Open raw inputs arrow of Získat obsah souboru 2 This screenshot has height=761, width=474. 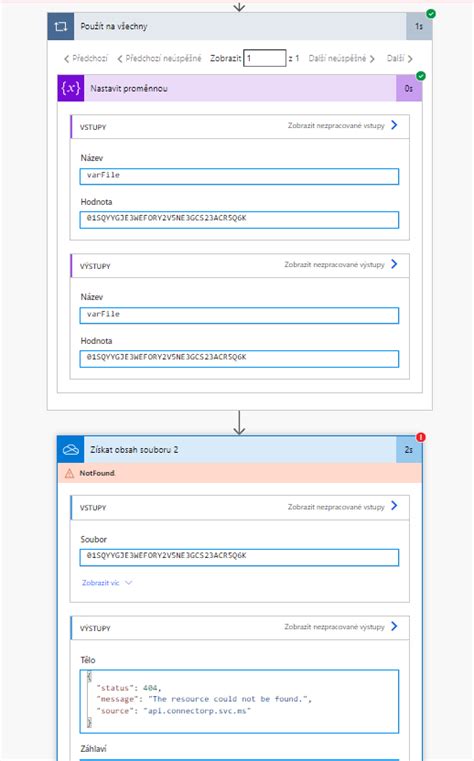tap(394, 506)
